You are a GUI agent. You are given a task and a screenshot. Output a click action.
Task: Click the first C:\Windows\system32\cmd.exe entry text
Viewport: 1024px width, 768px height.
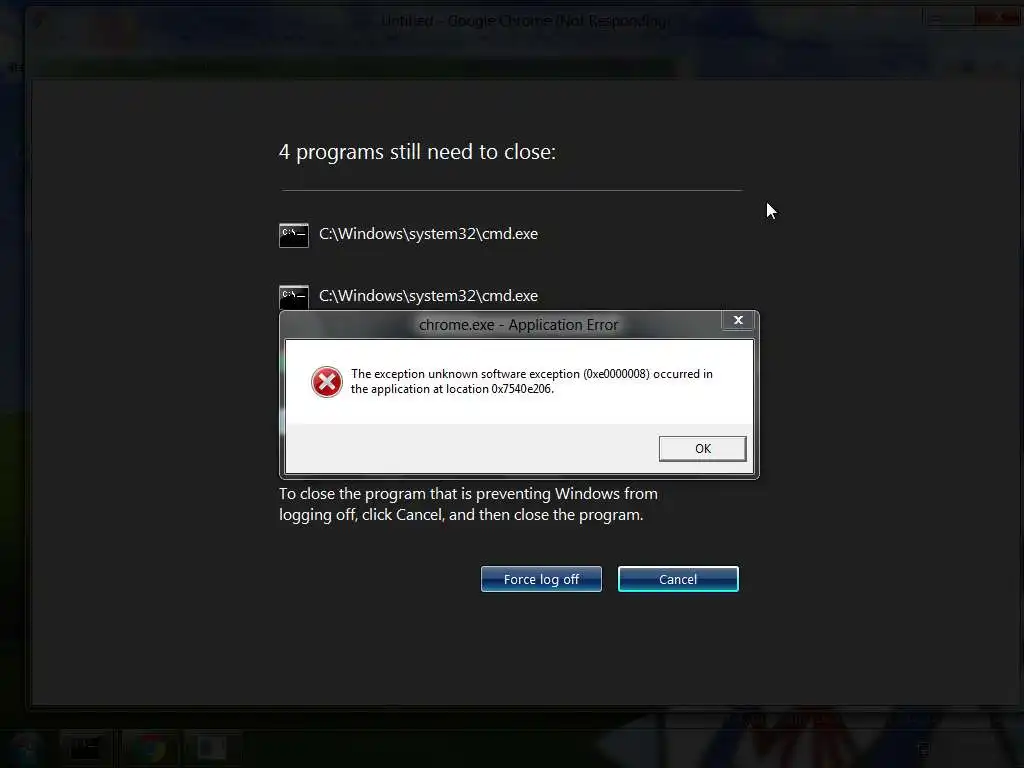tap(428, 234)
